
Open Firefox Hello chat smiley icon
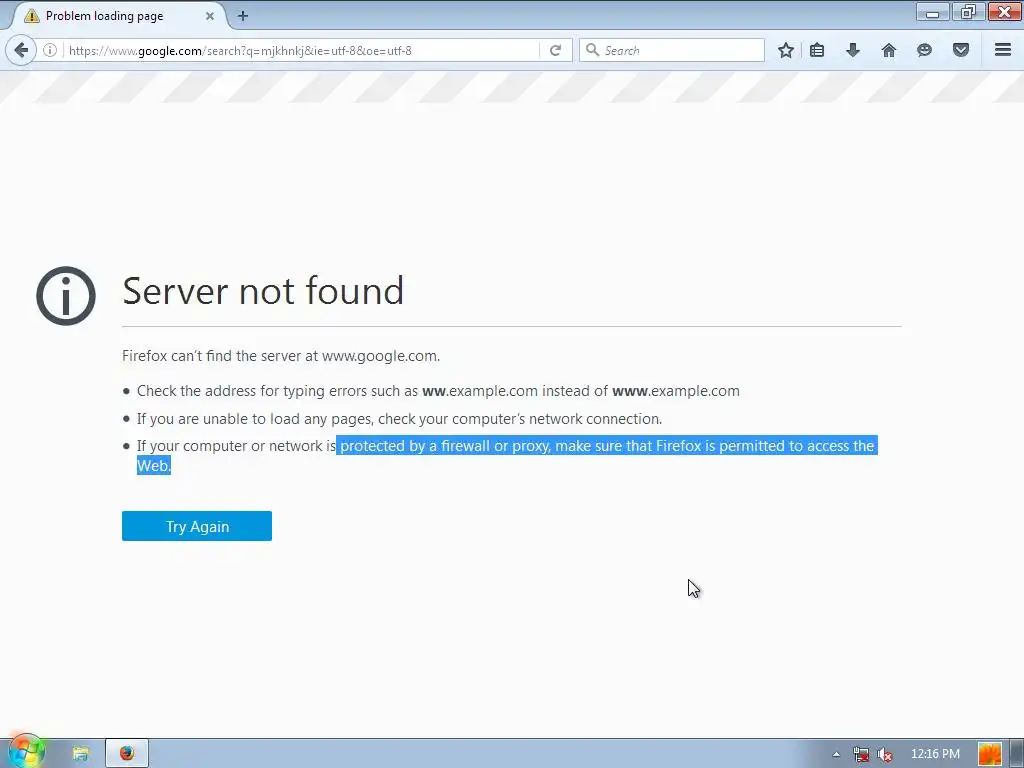click(x=924, y=50)
